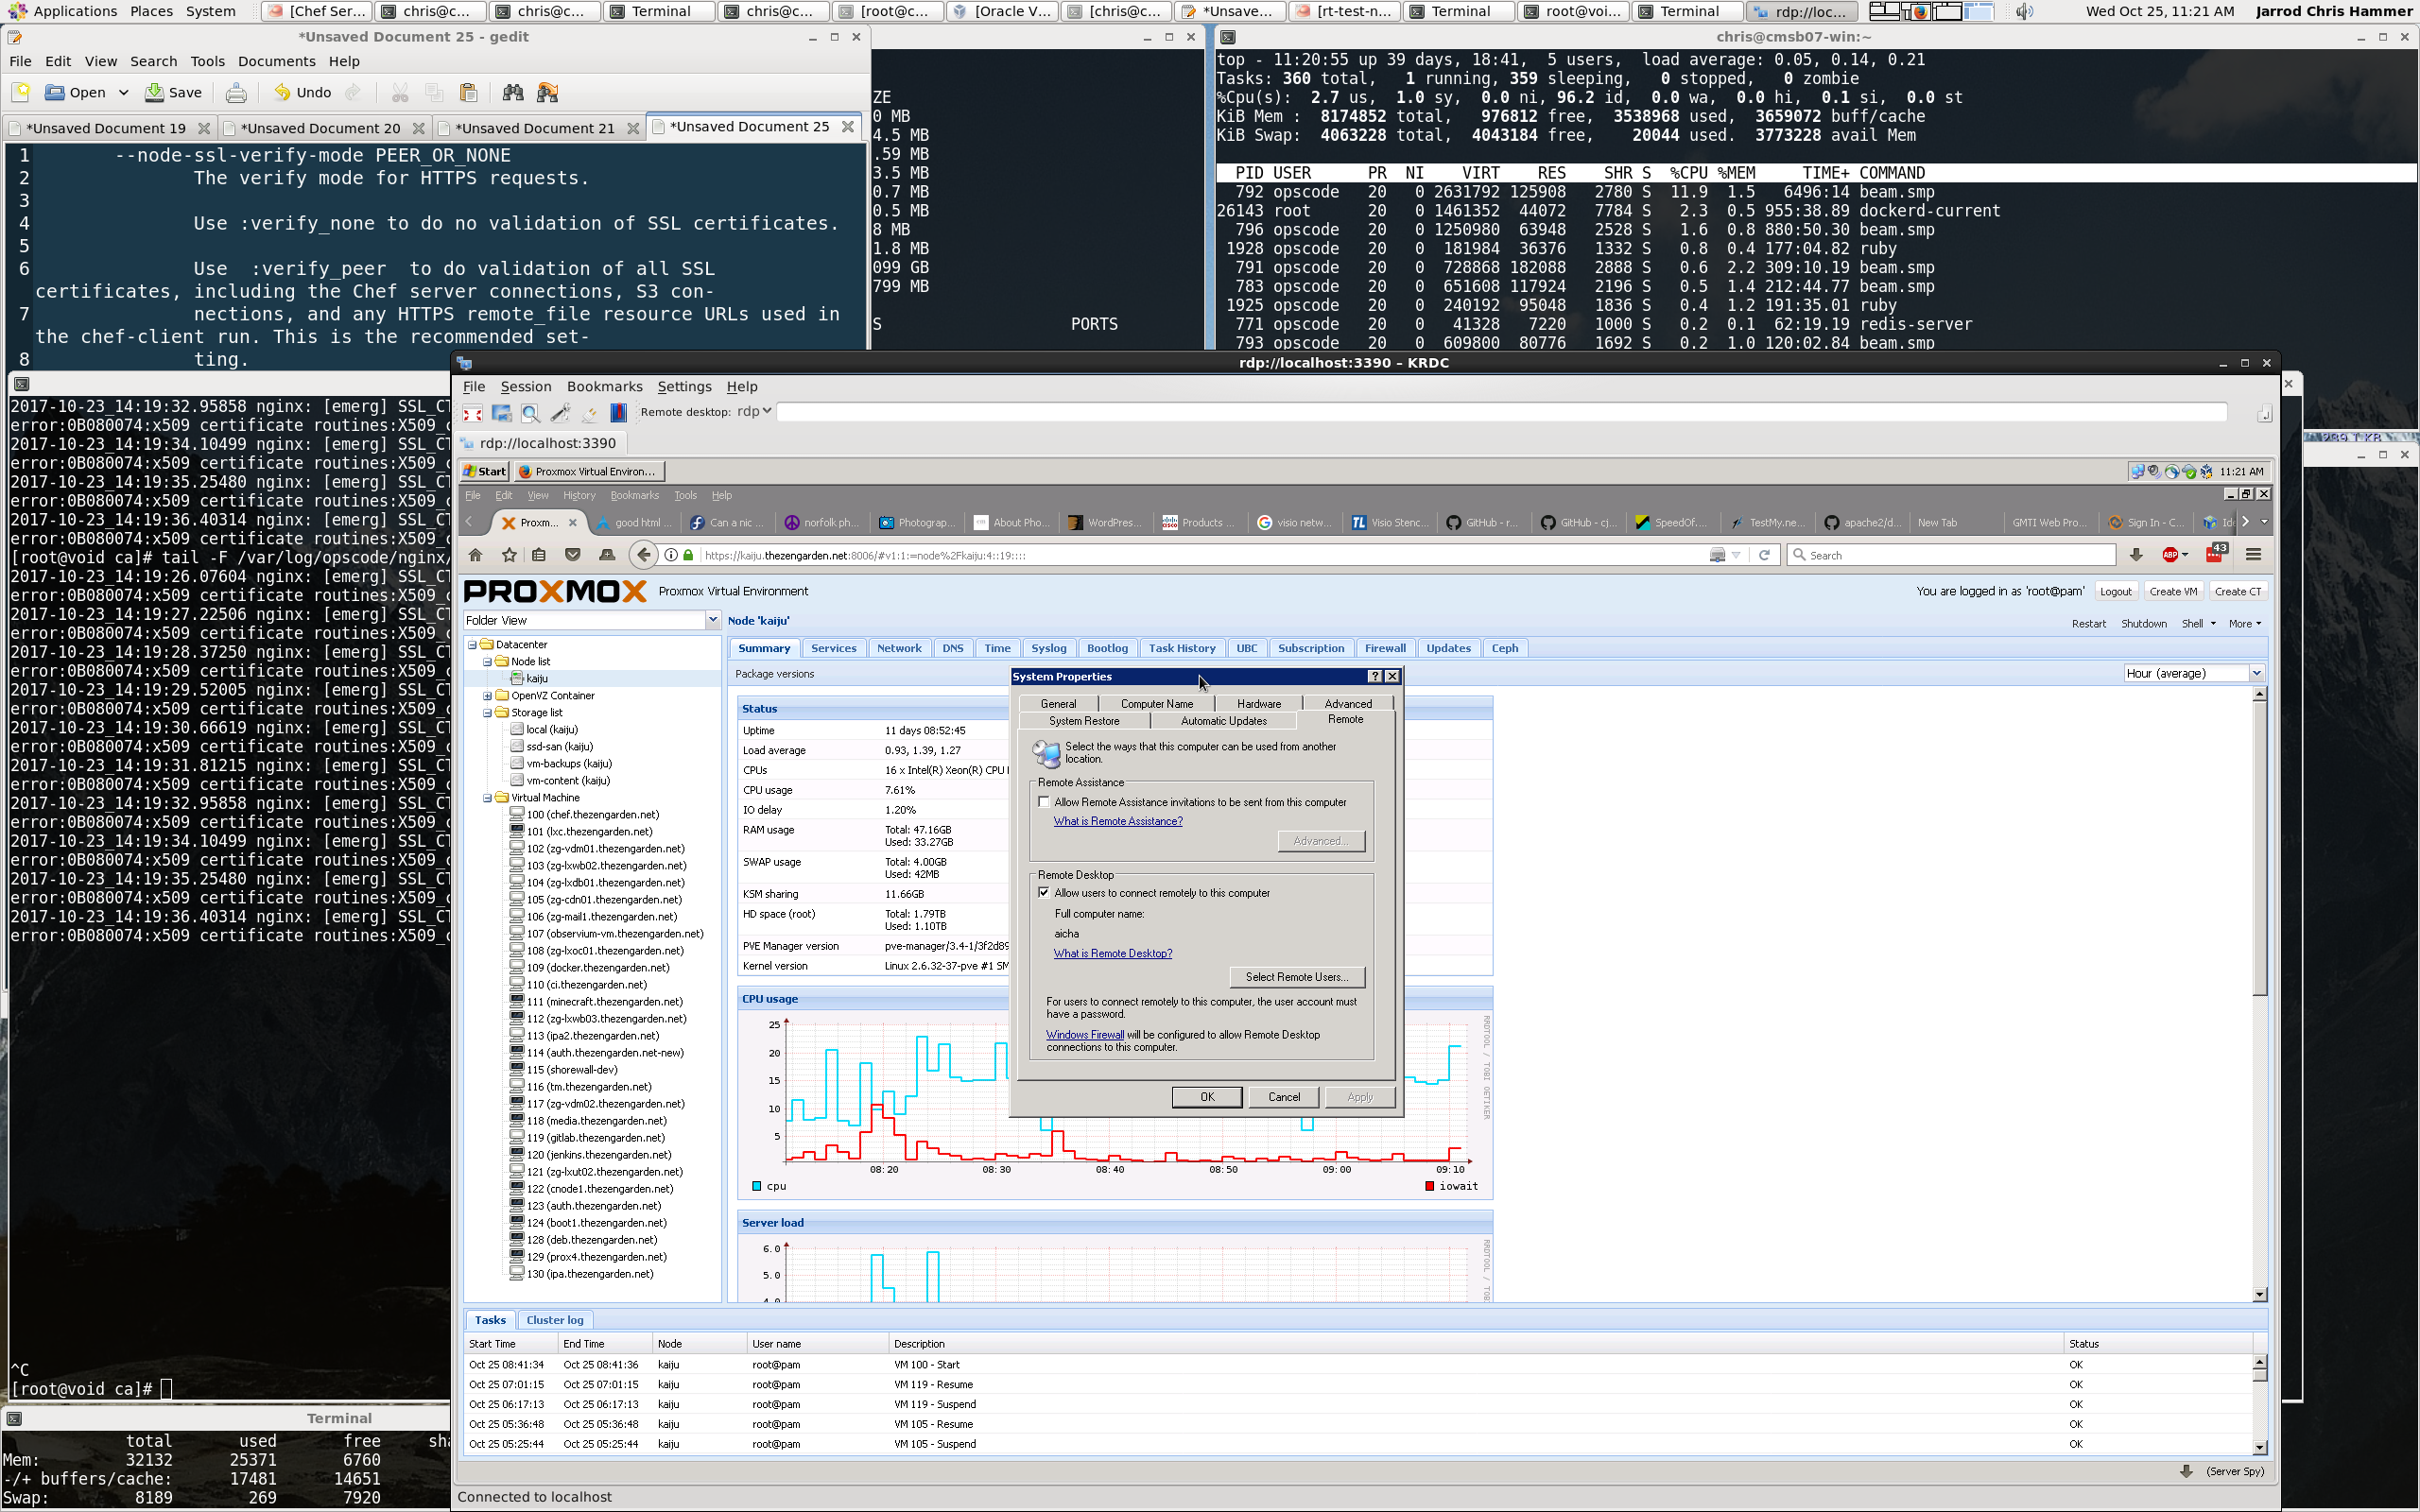
Task: Open the gedit Open-recent dropdown arrow
Action: 124,93
